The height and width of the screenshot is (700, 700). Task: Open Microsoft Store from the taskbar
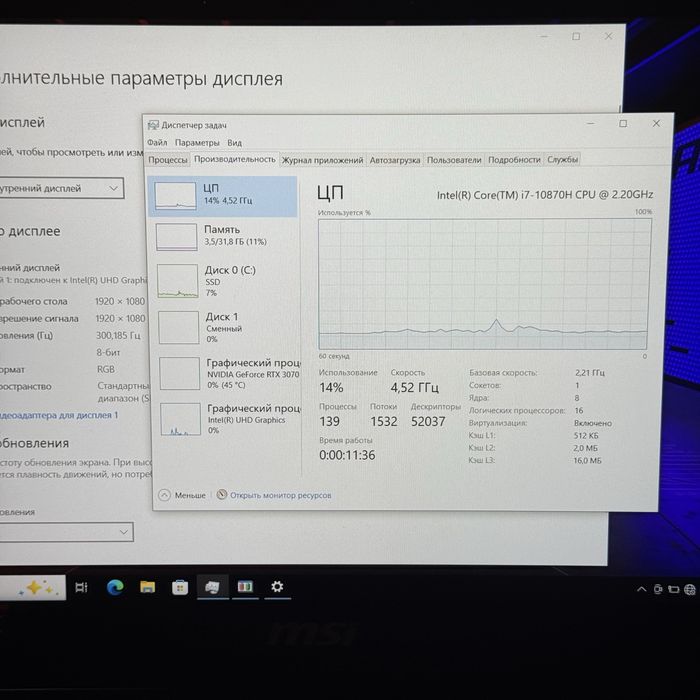180,588
